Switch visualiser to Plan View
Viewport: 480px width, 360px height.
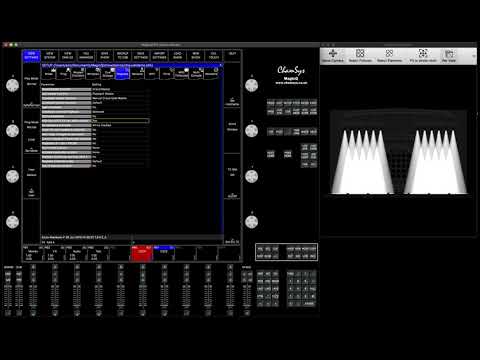tap(449, 56)
